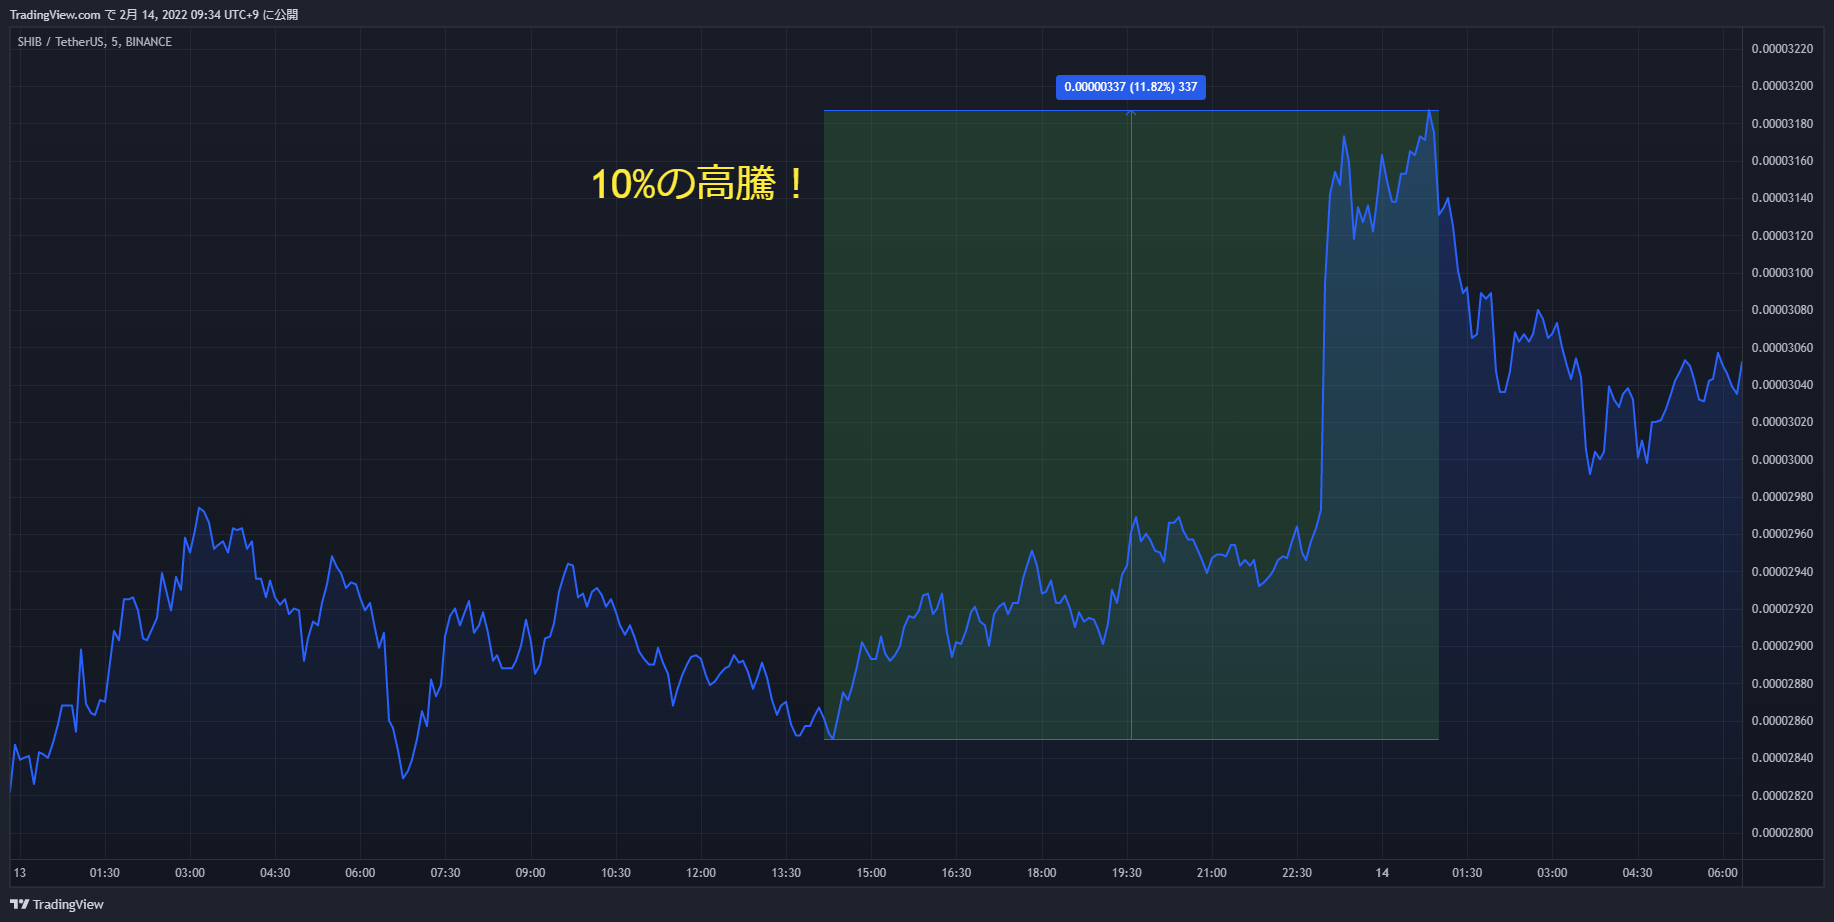Click the 0.00003140 price axis label
Screen dimensions: 1834x922
[1782, 198]
